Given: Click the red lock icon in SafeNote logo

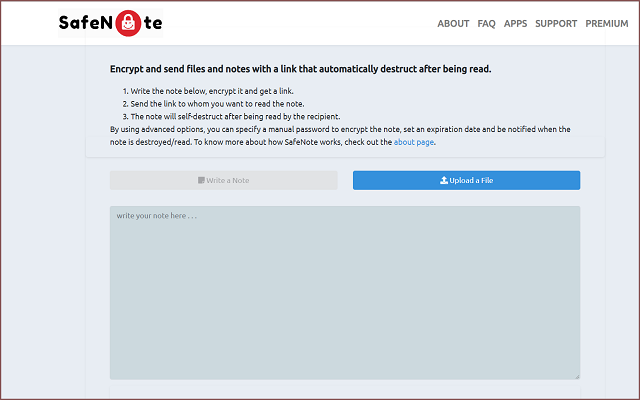Looking at the screenshot, I should 128,23.
